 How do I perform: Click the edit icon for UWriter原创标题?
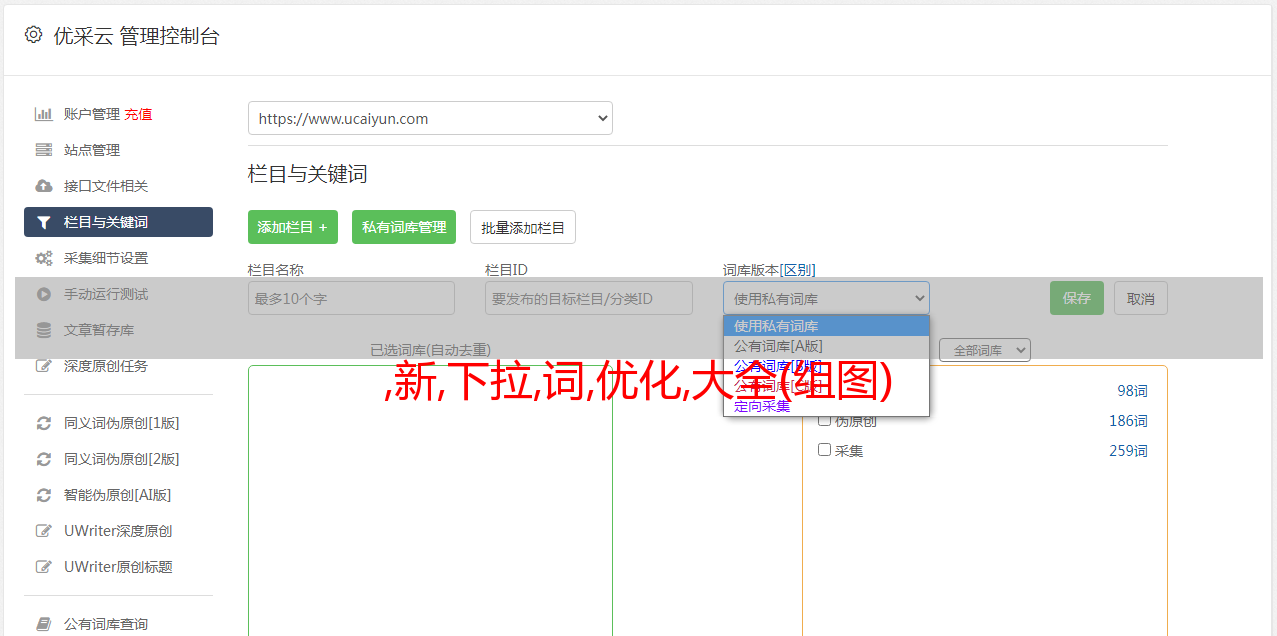click(44, 567)
